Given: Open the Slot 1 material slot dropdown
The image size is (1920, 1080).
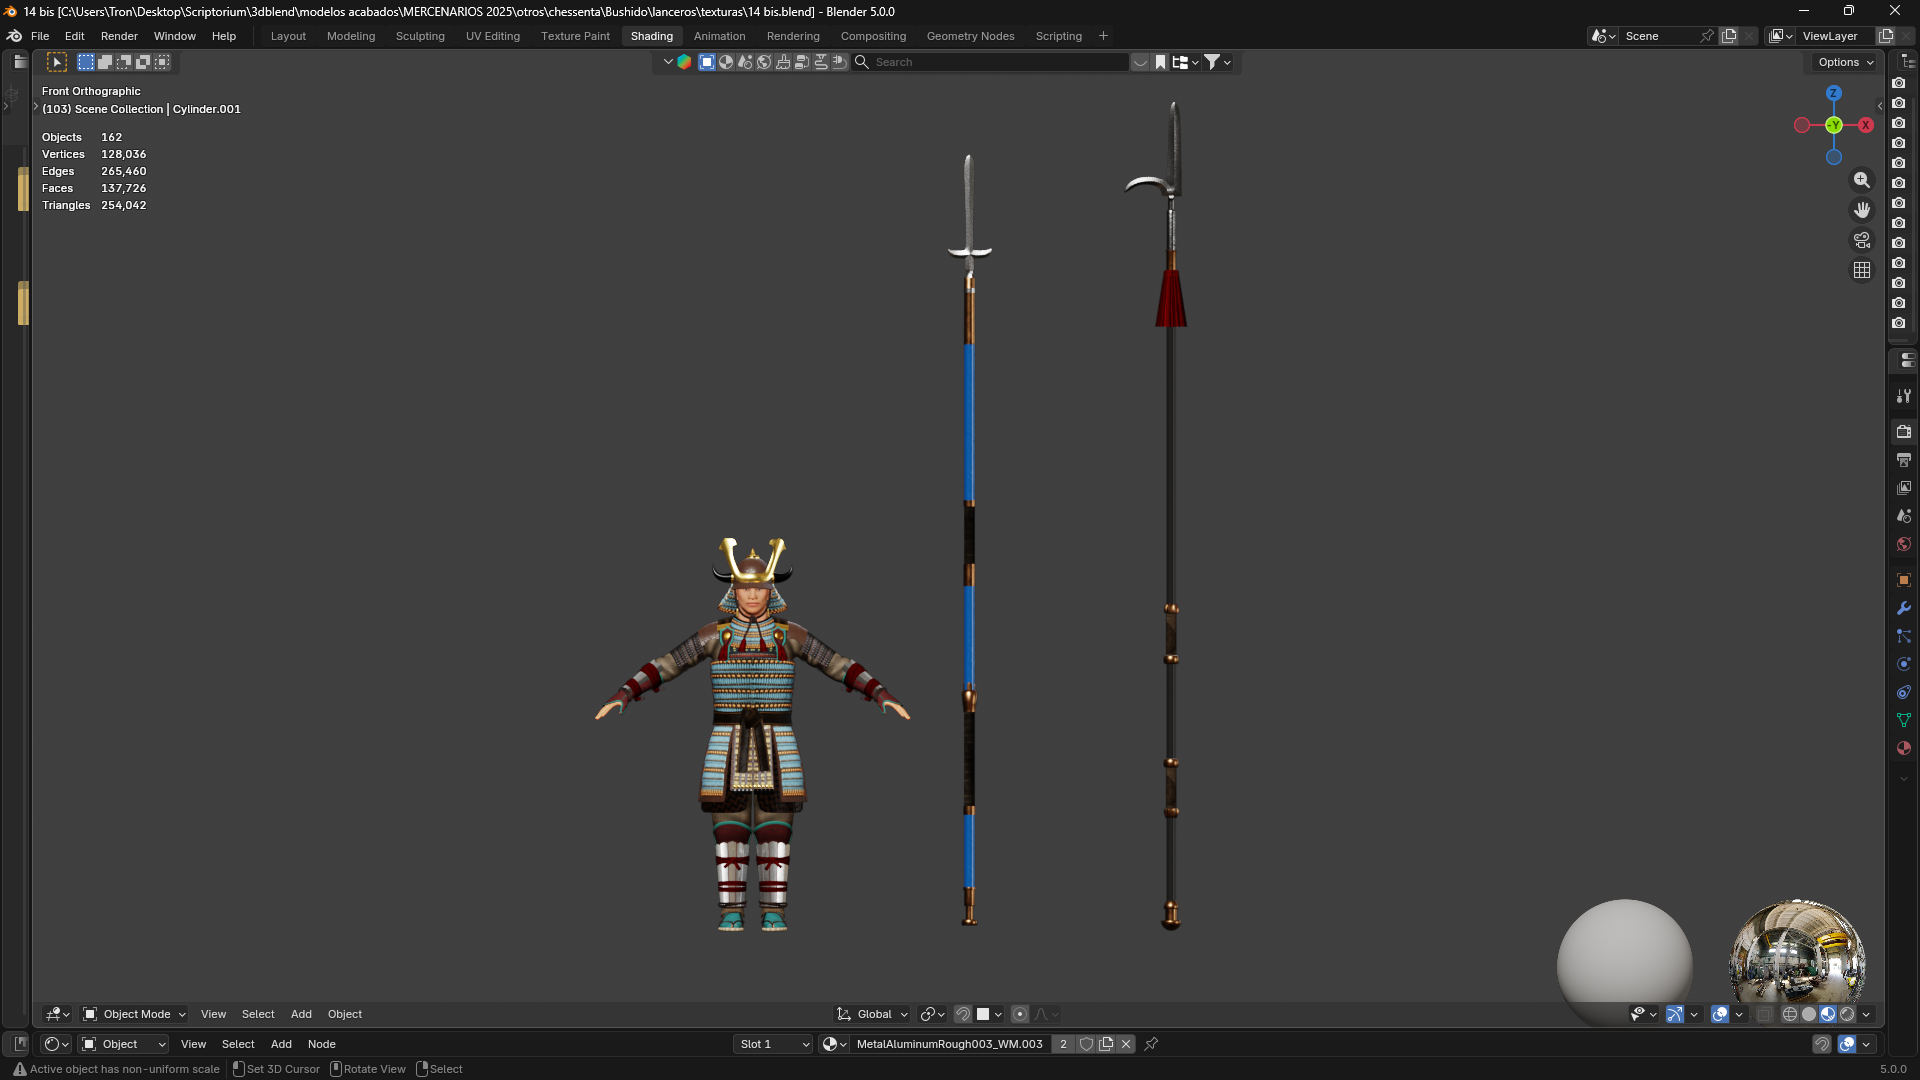Looking at the screenshot, I should coord(773,1044).
